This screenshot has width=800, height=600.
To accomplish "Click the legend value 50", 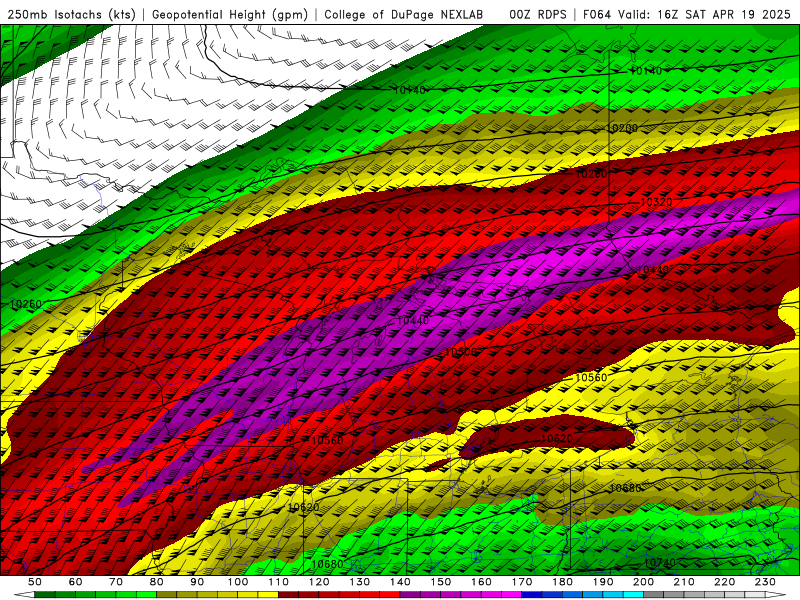I will click(35, 582).
